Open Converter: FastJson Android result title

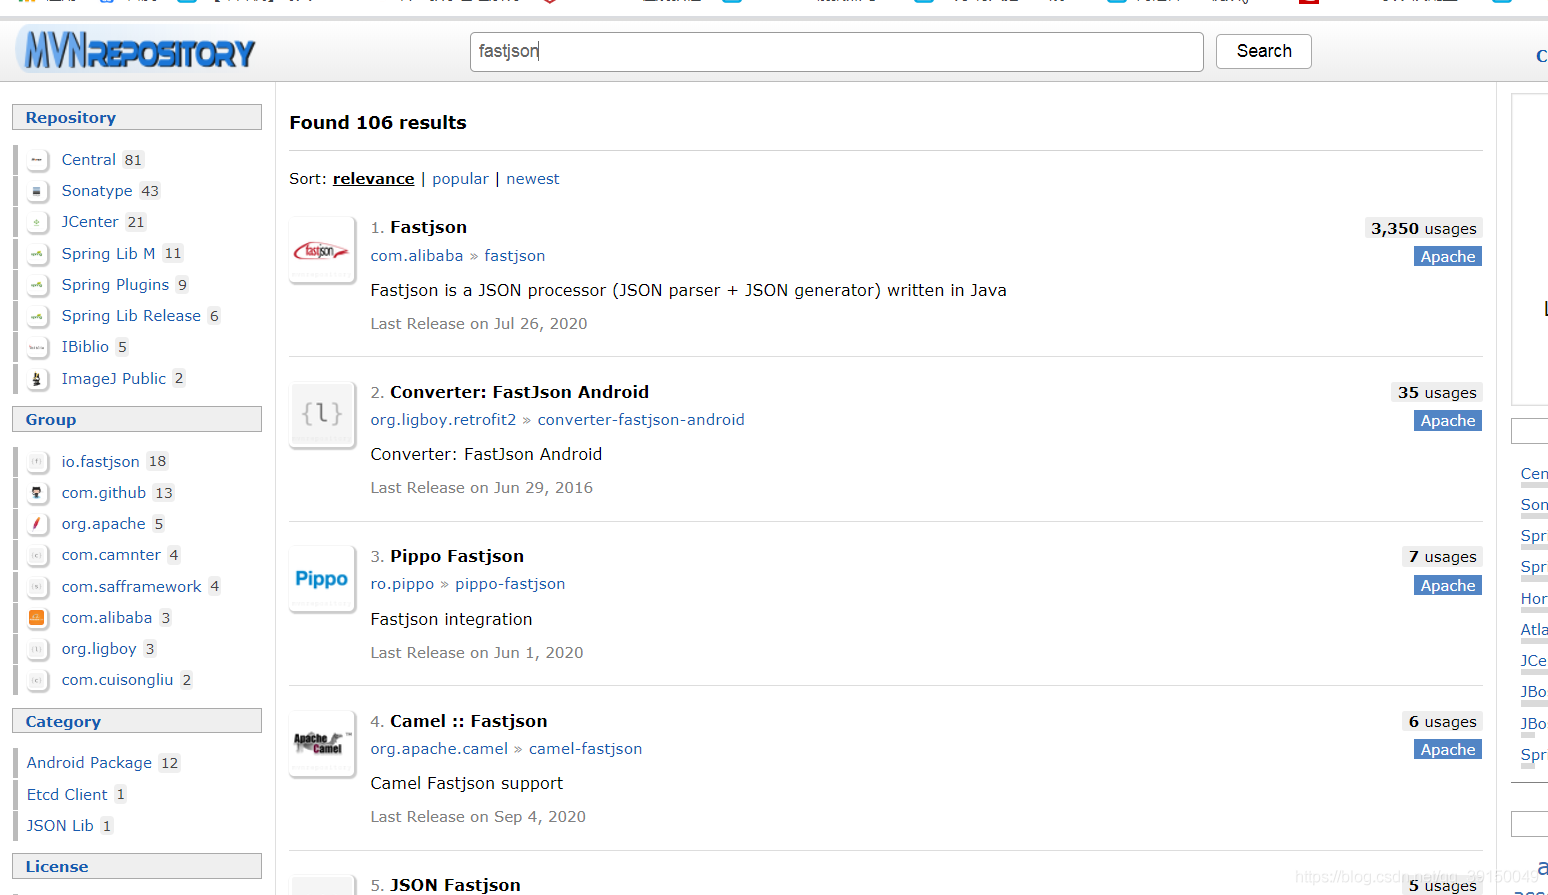pyautogui.click(x=519, y=392)
